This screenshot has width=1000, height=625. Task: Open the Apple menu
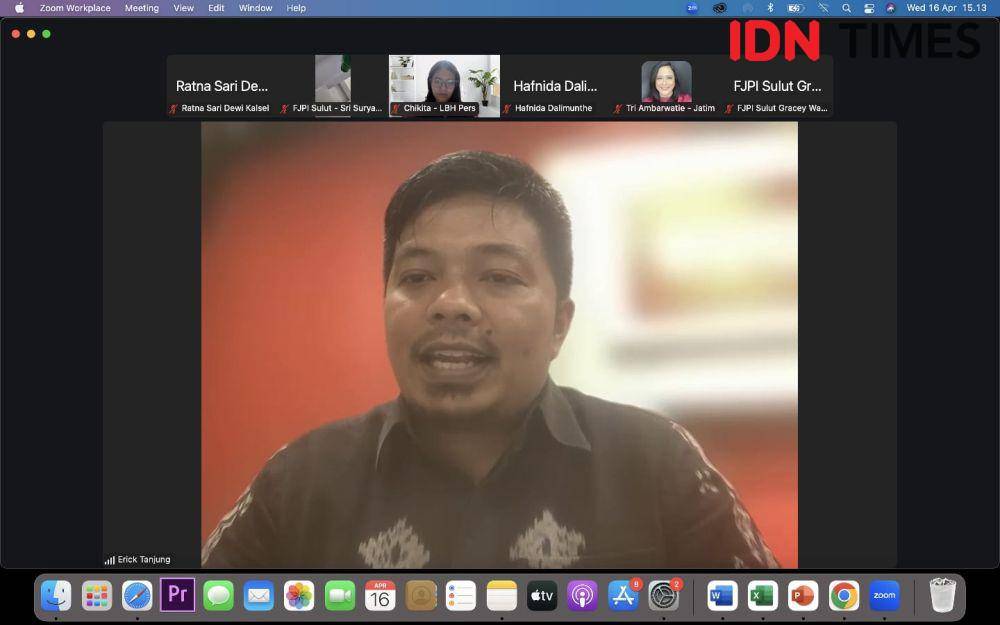pyautogui.click(x=19, y=8)
